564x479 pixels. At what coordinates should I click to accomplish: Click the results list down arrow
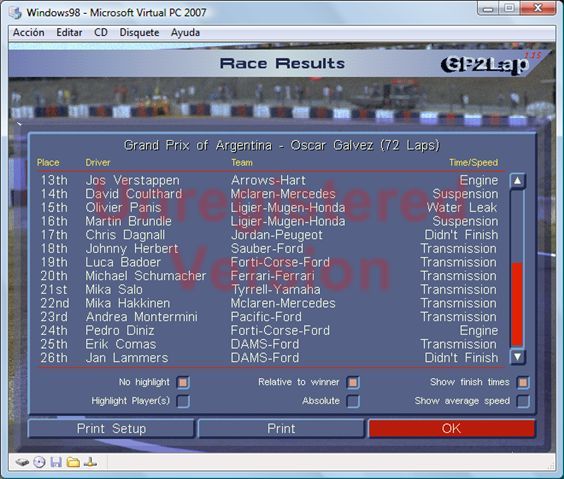pos(517,357)
